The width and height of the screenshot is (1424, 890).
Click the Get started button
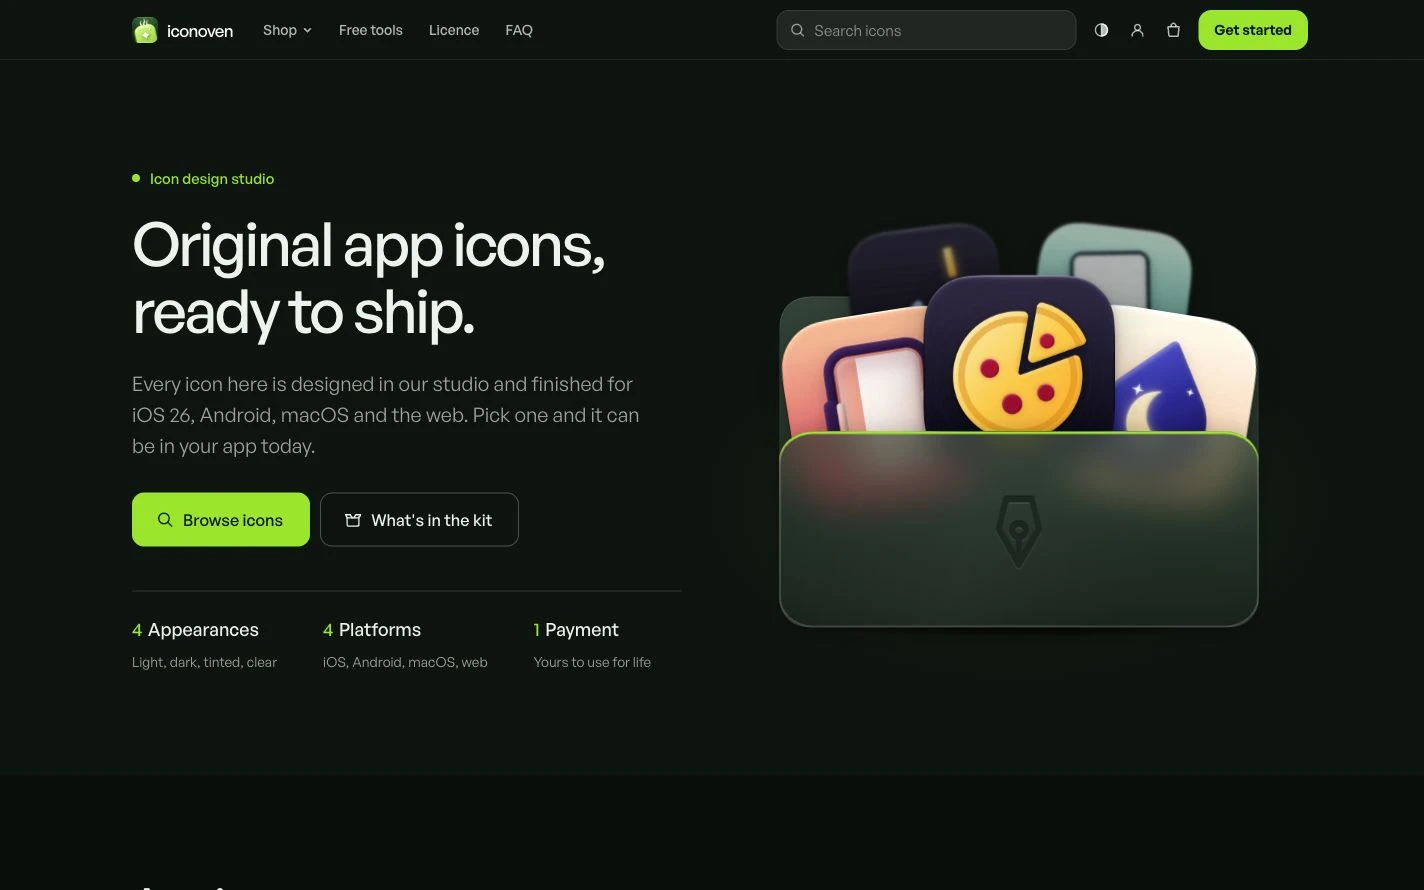coord(1253,30)
